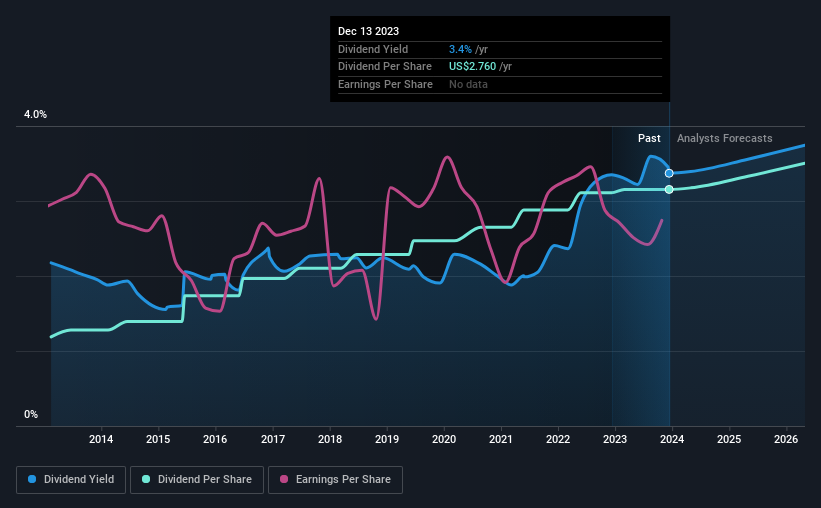Toggle the Dividend Yield legend button

pos(71,480)
